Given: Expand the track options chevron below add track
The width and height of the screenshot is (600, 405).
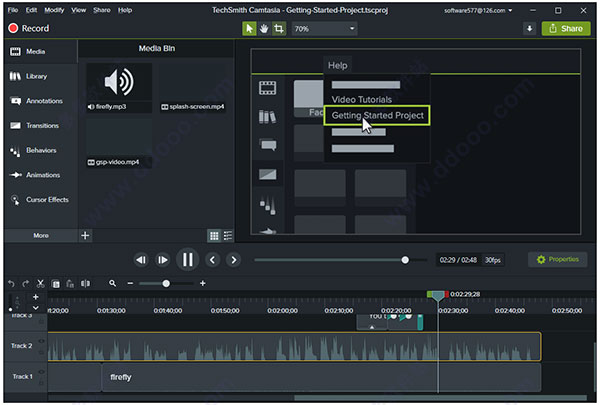Looking at the screenshot, I should [36, 308].
